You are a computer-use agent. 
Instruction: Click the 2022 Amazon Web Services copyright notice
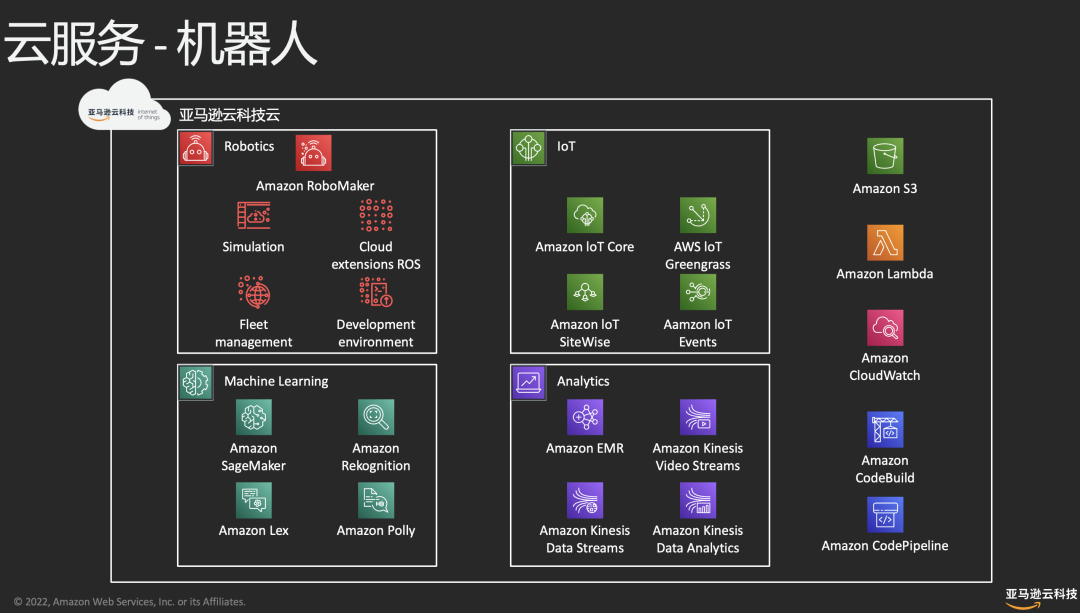(x=129, y=601)
